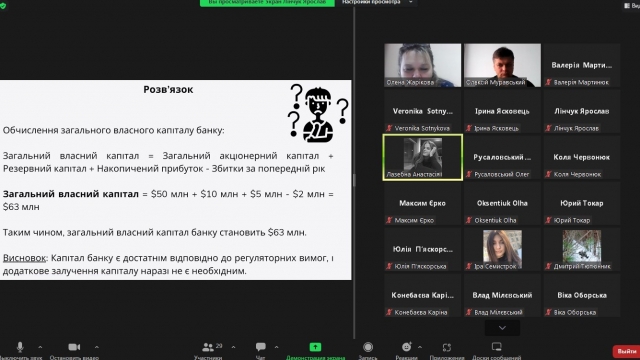The image size is (640, 360).
Task: Click muted mic icon for Конебаєва Каріна
Action: tap(389, 312)
